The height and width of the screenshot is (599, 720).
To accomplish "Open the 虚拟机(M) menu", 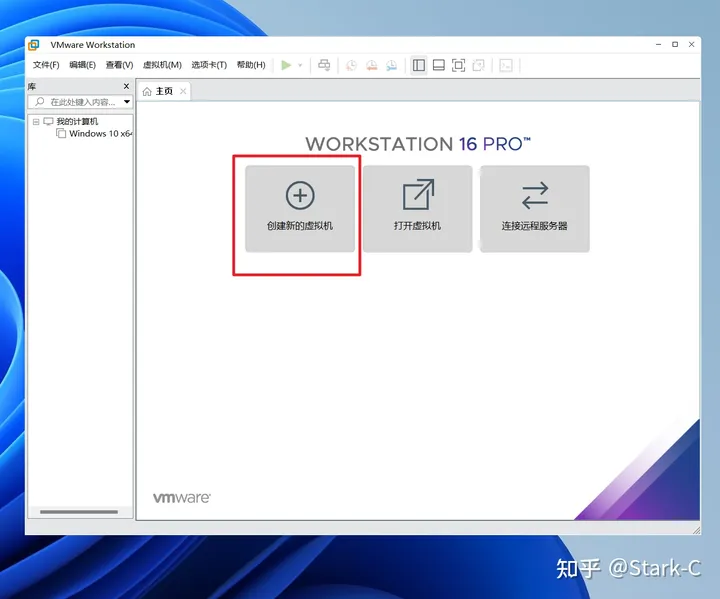I will point(162,65).
